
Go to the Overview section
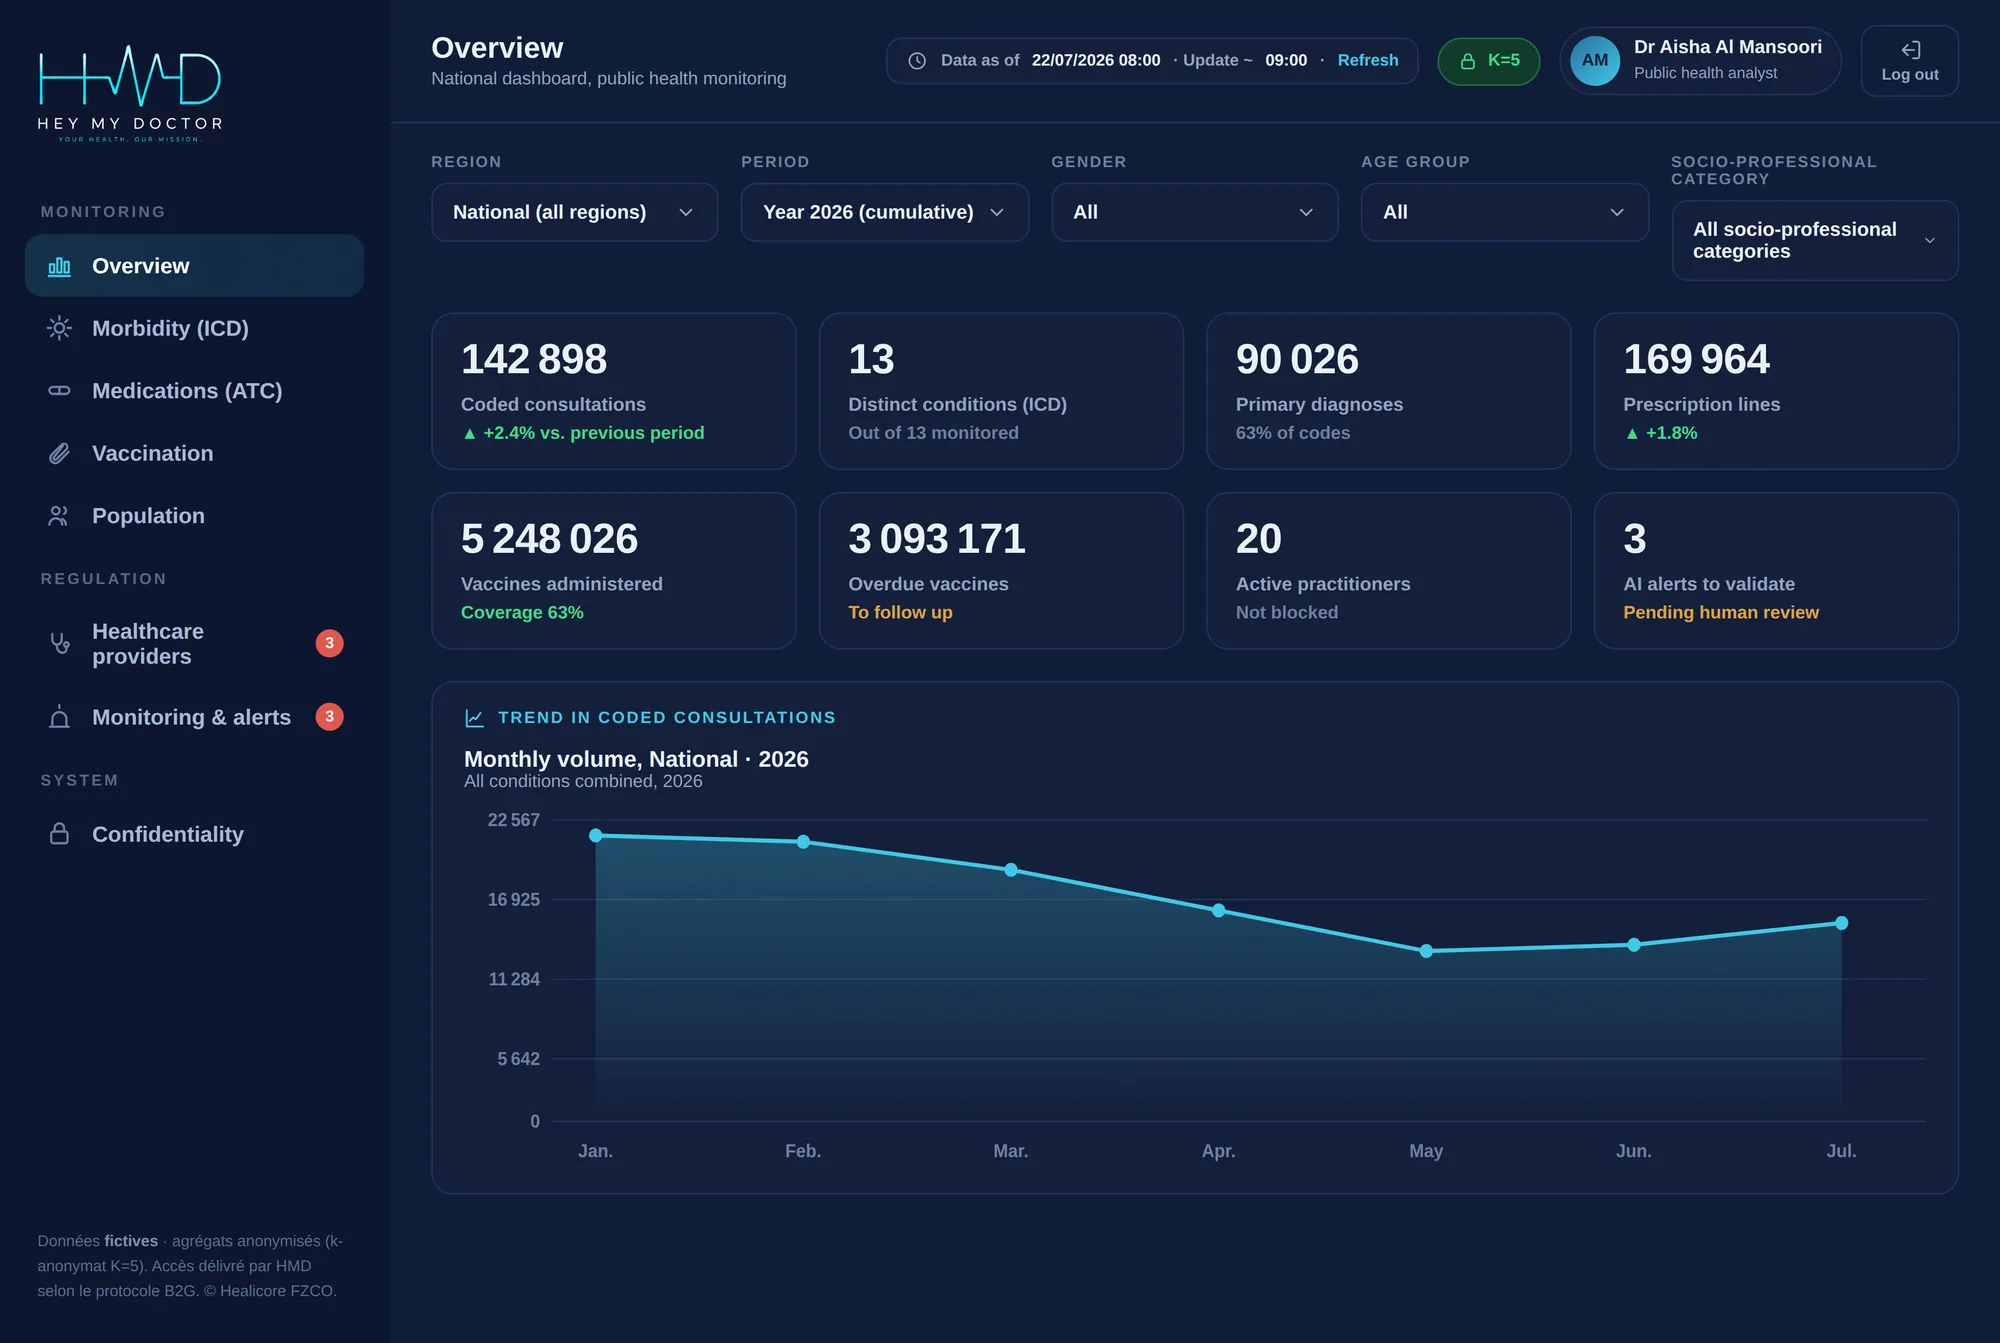[195, 266]
